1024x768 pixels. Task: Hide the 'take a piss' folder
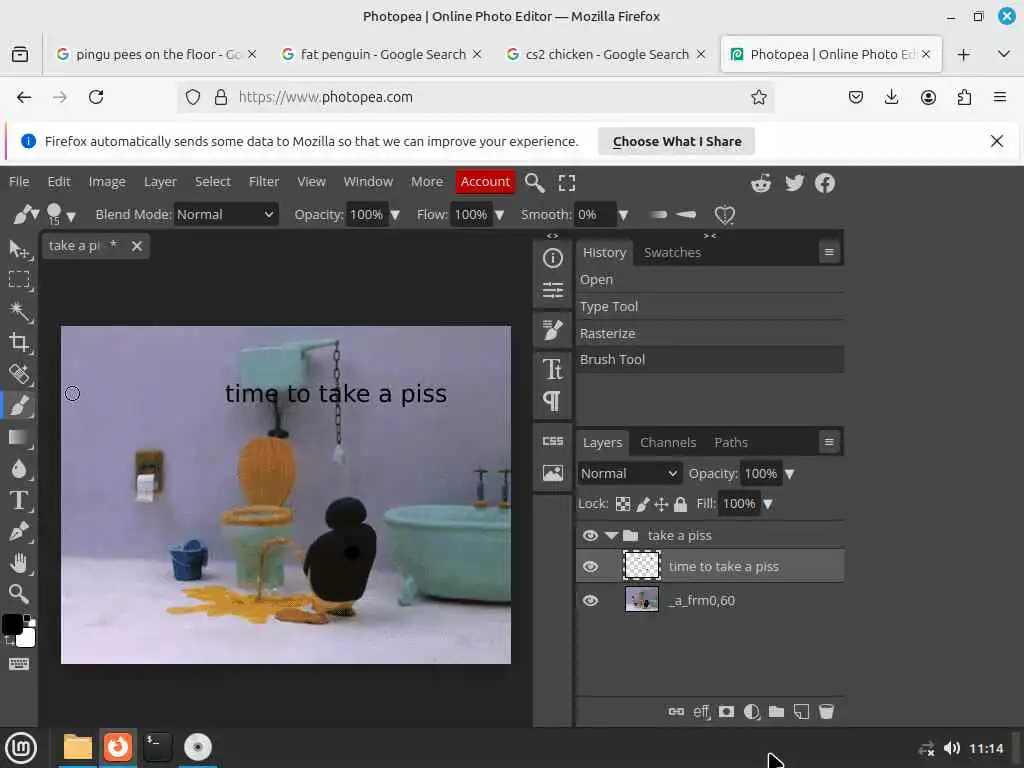click(x=590, y=536)
